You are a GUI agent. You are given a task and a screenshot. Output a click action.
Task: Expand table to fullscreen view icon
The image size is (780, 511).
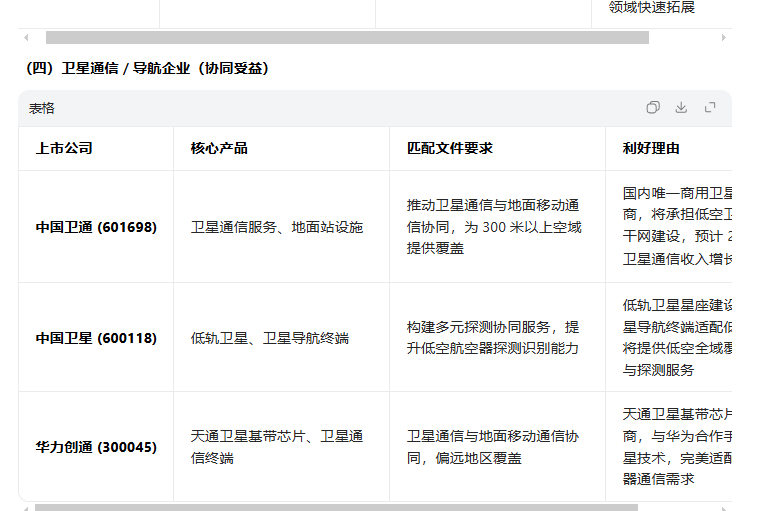click(x=710, y=107)
